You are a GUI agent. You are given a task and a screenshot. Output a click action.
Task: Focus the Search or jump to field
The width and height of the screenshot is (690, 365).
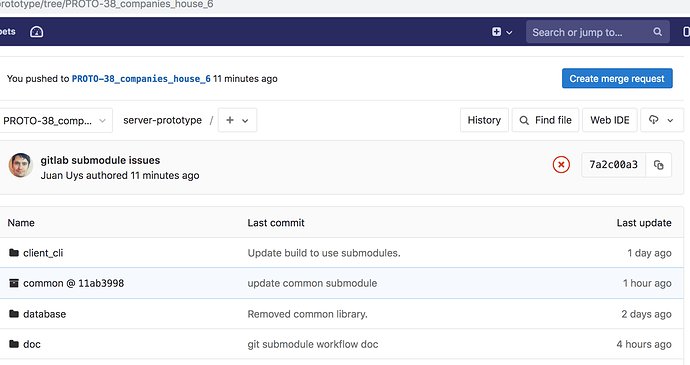pos(598,32)
